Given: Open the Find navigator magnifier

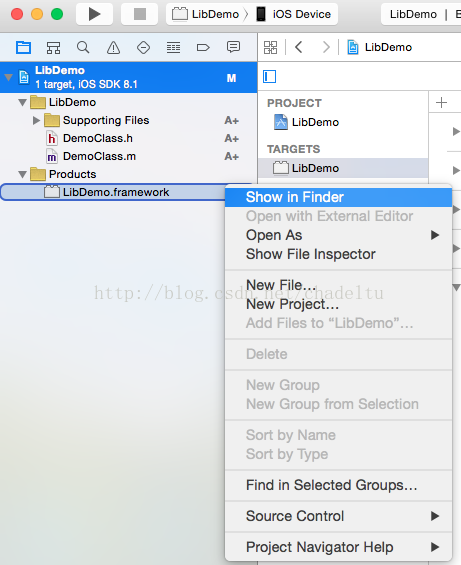Looking at the screenshot, I should coord(83,47).
